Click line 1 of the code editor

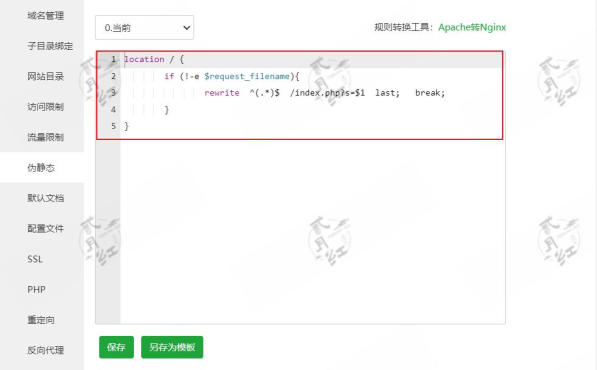tap(312, 59)
